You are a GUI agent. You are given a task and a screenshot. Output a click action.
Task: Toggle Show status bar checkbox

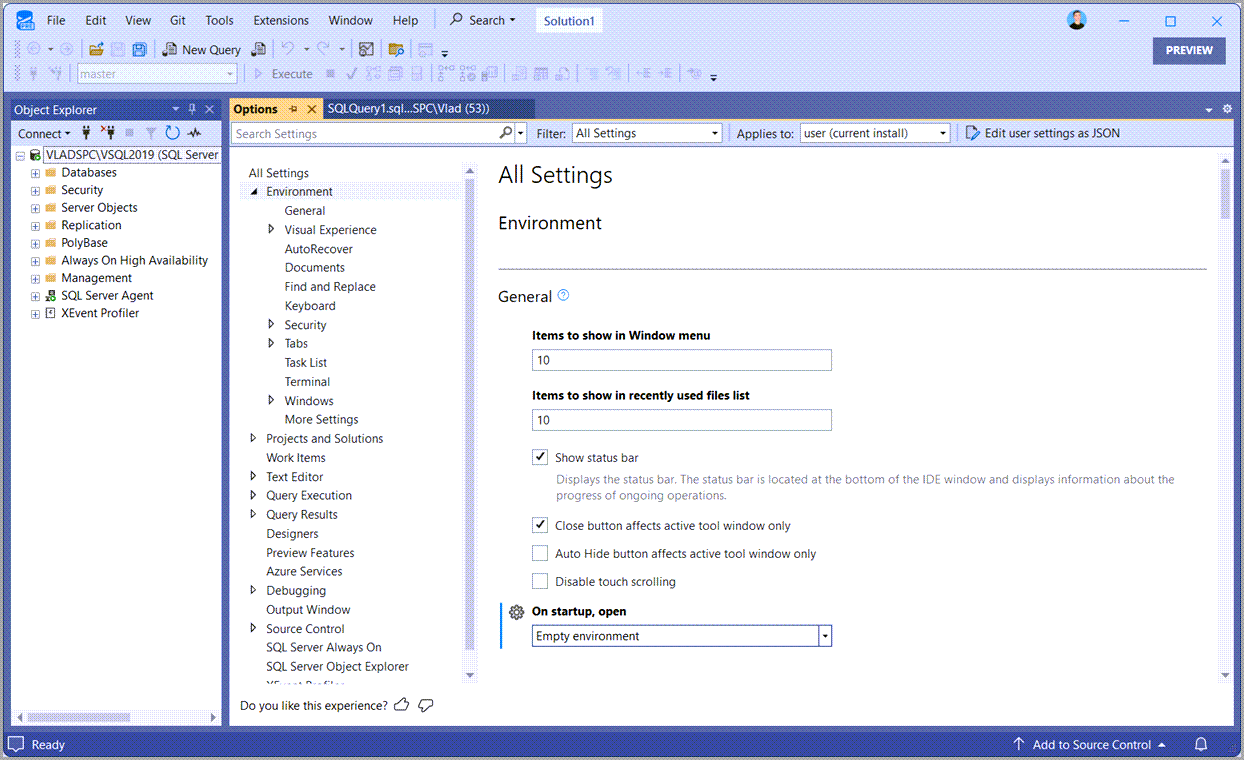[540, 458]
